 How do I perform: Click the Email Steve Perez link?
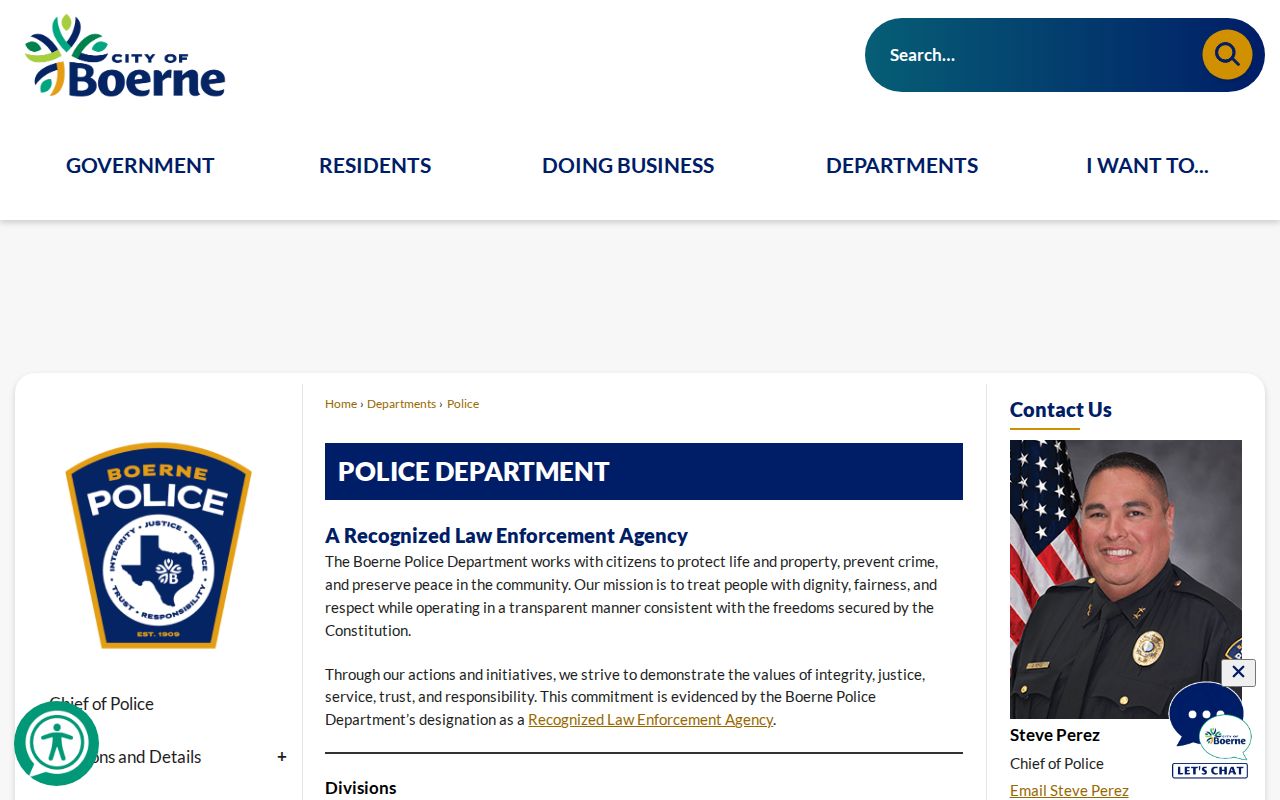pos(1069,791)
